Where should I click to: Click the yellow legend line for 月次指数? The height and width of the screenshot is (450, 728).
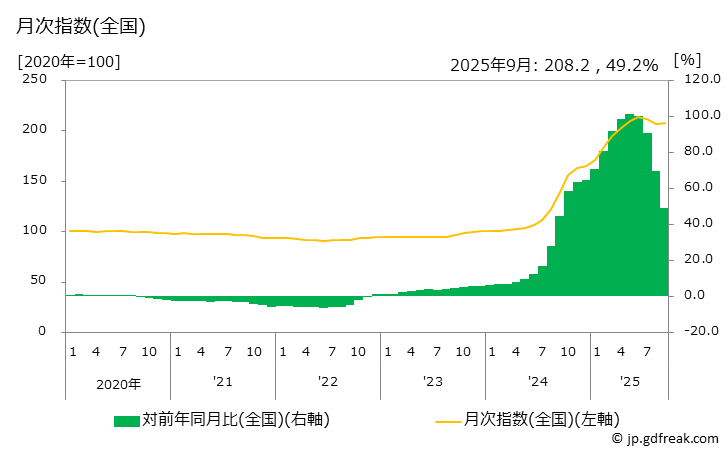tap(451, 420)
